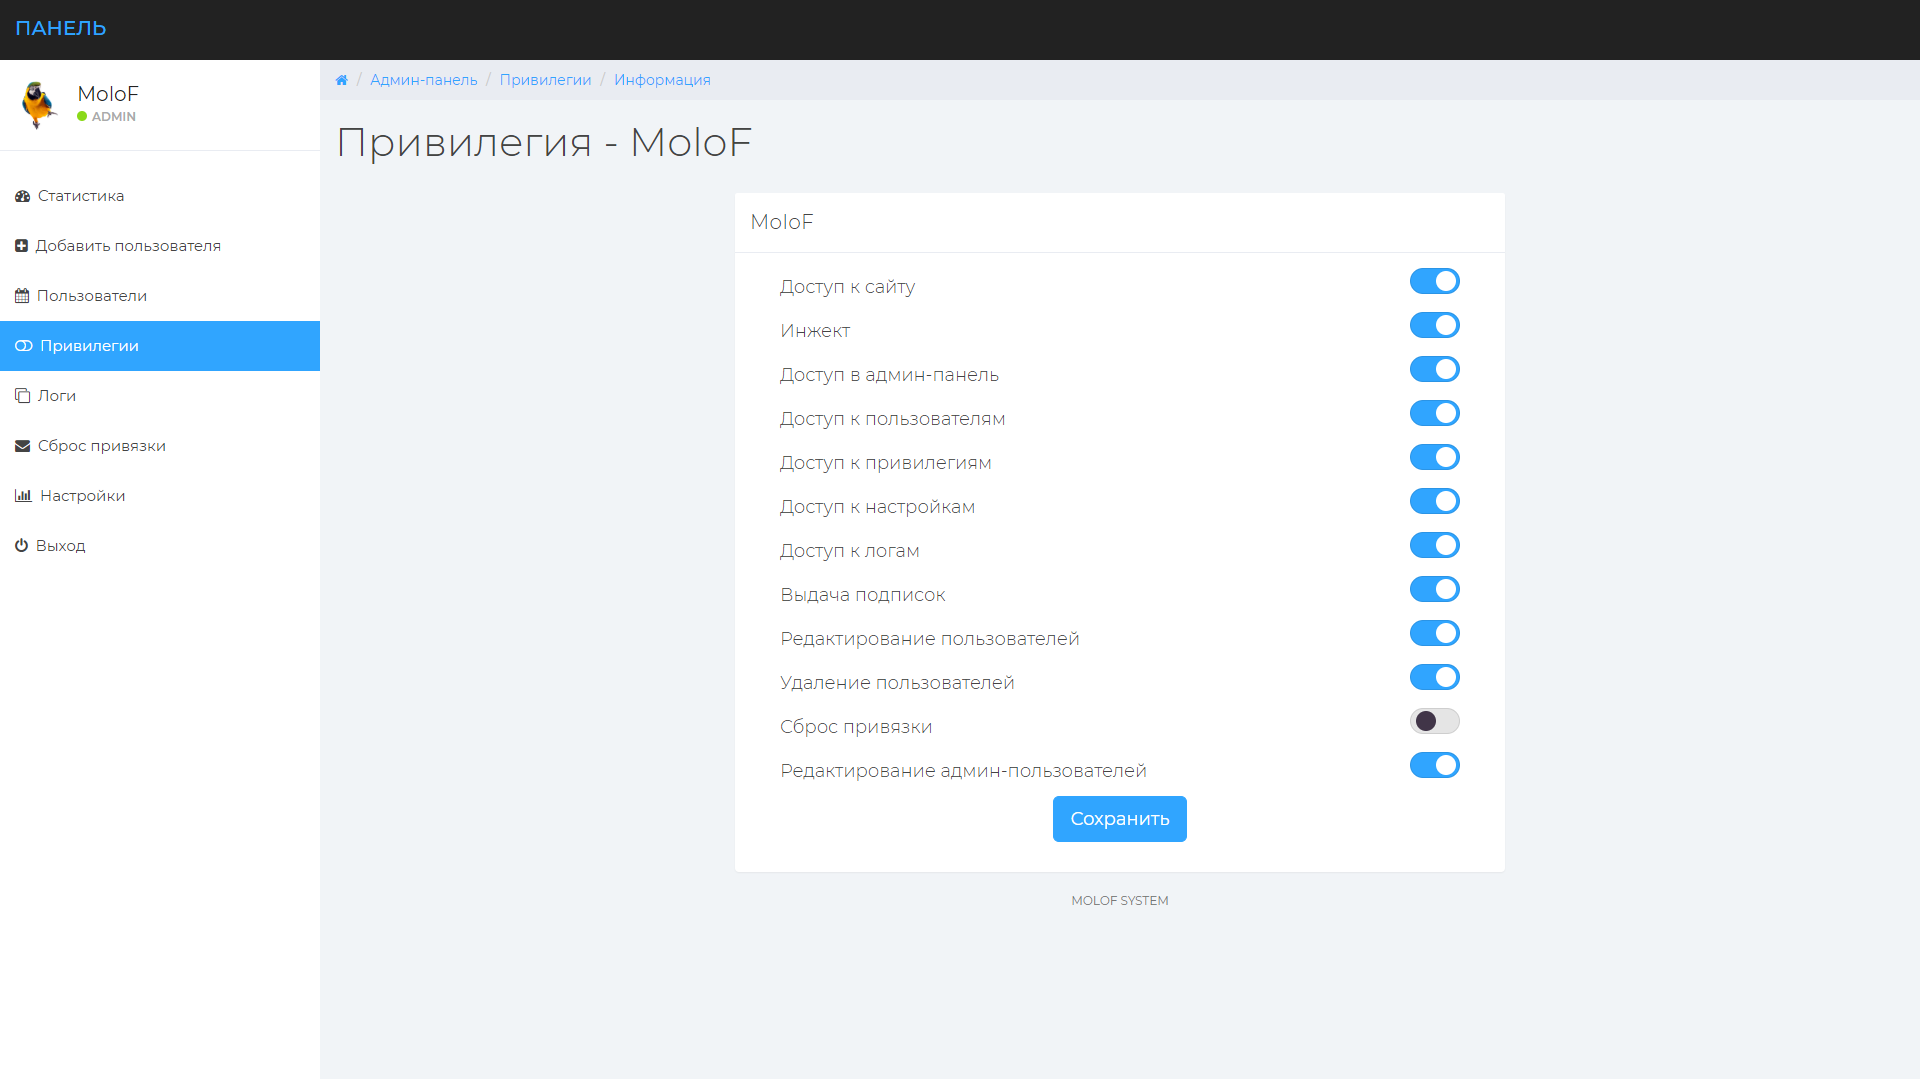Click the ADMIN role label
This screenshot has width=1920, height=1079.
(x=114, y=117)
